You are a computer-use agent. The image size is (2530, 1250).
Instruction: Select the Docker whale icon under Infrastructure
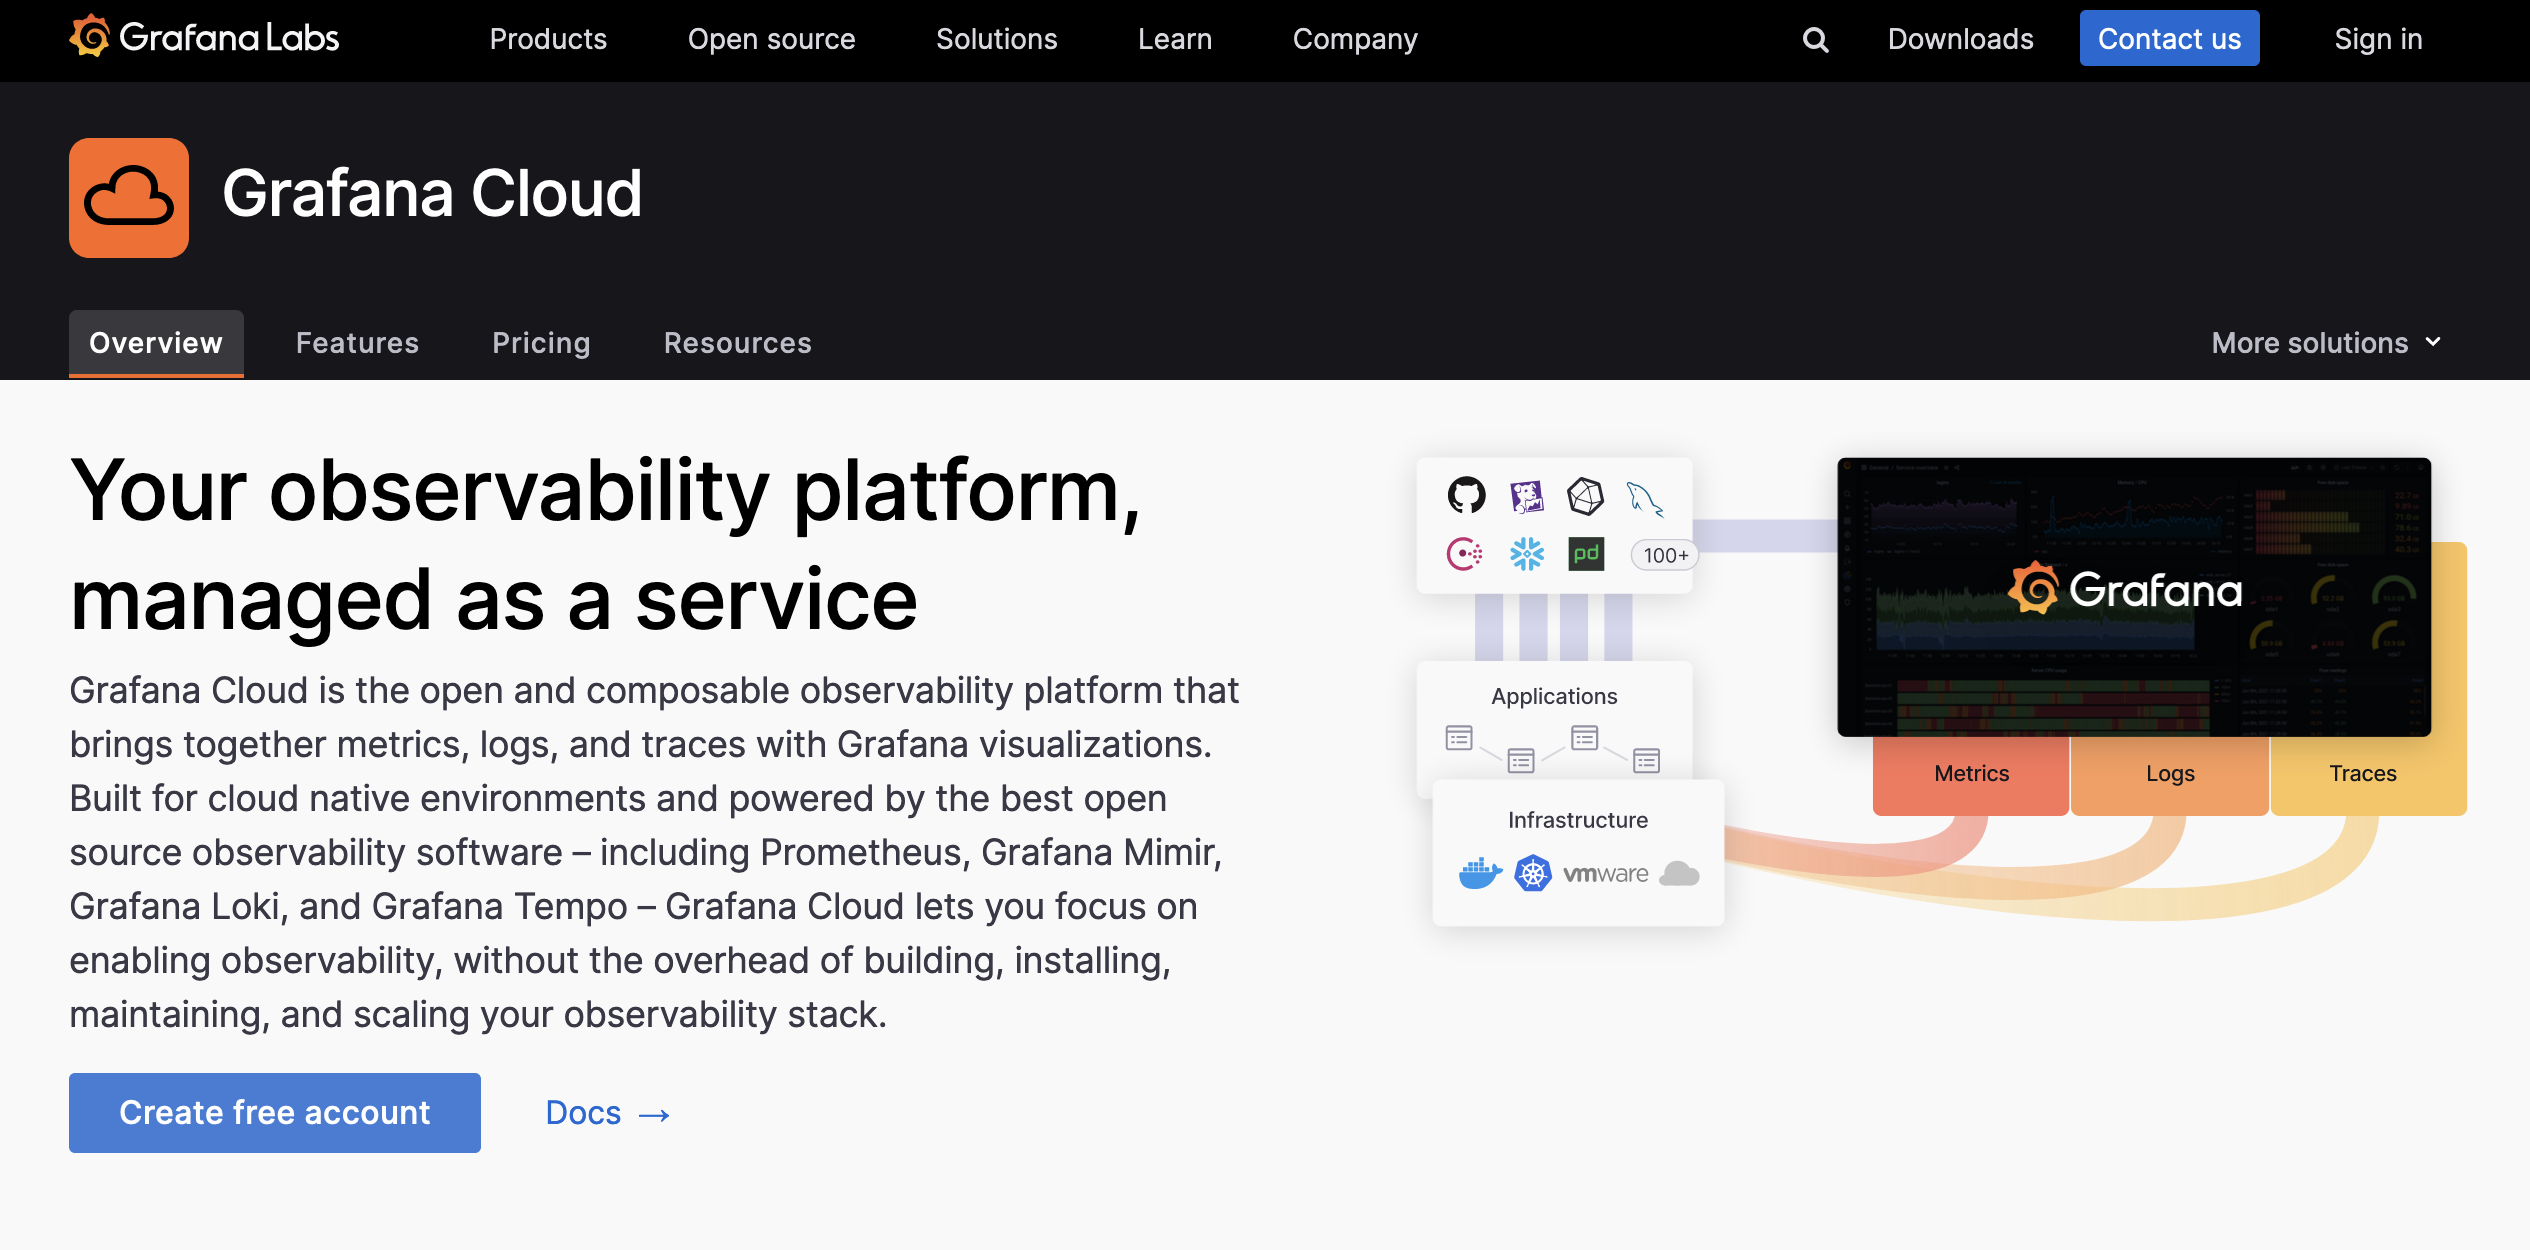[1480, 873]
